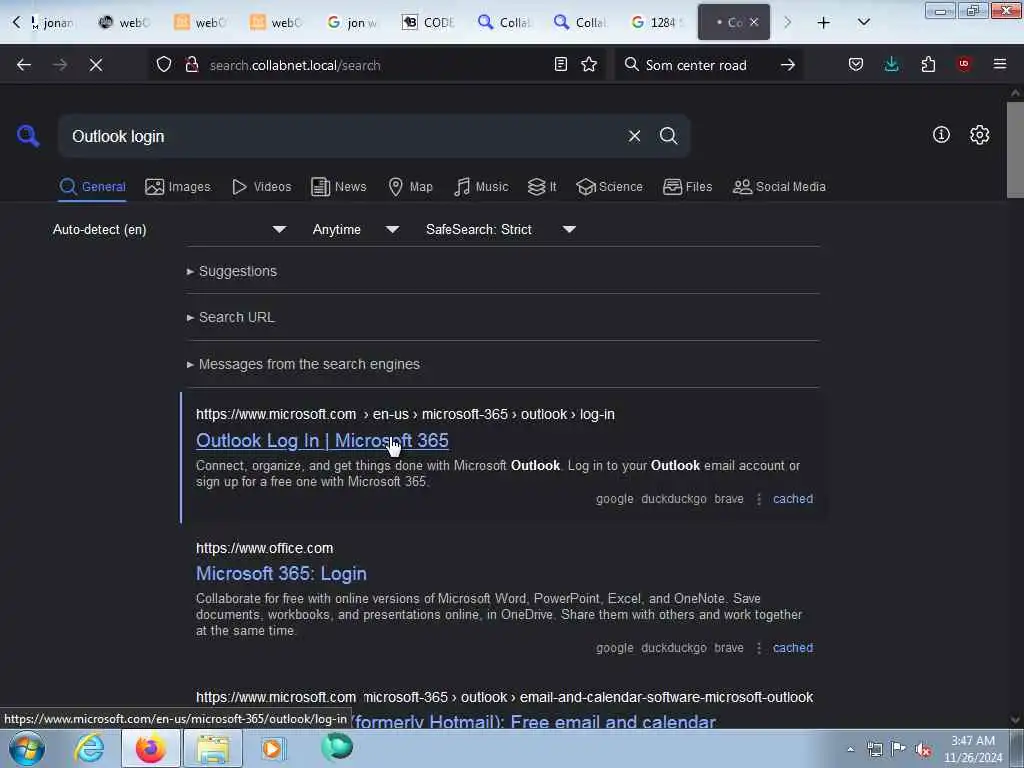
Task: Switch to Images category
Action: click(x=178, y=187)
